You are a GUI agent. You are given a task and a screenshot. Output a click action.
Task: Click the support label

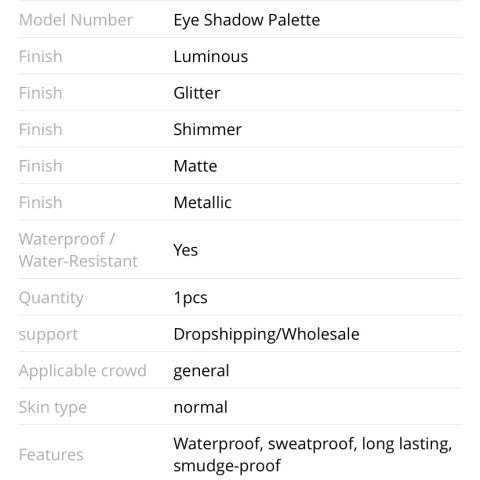click(x=48, y=335)
